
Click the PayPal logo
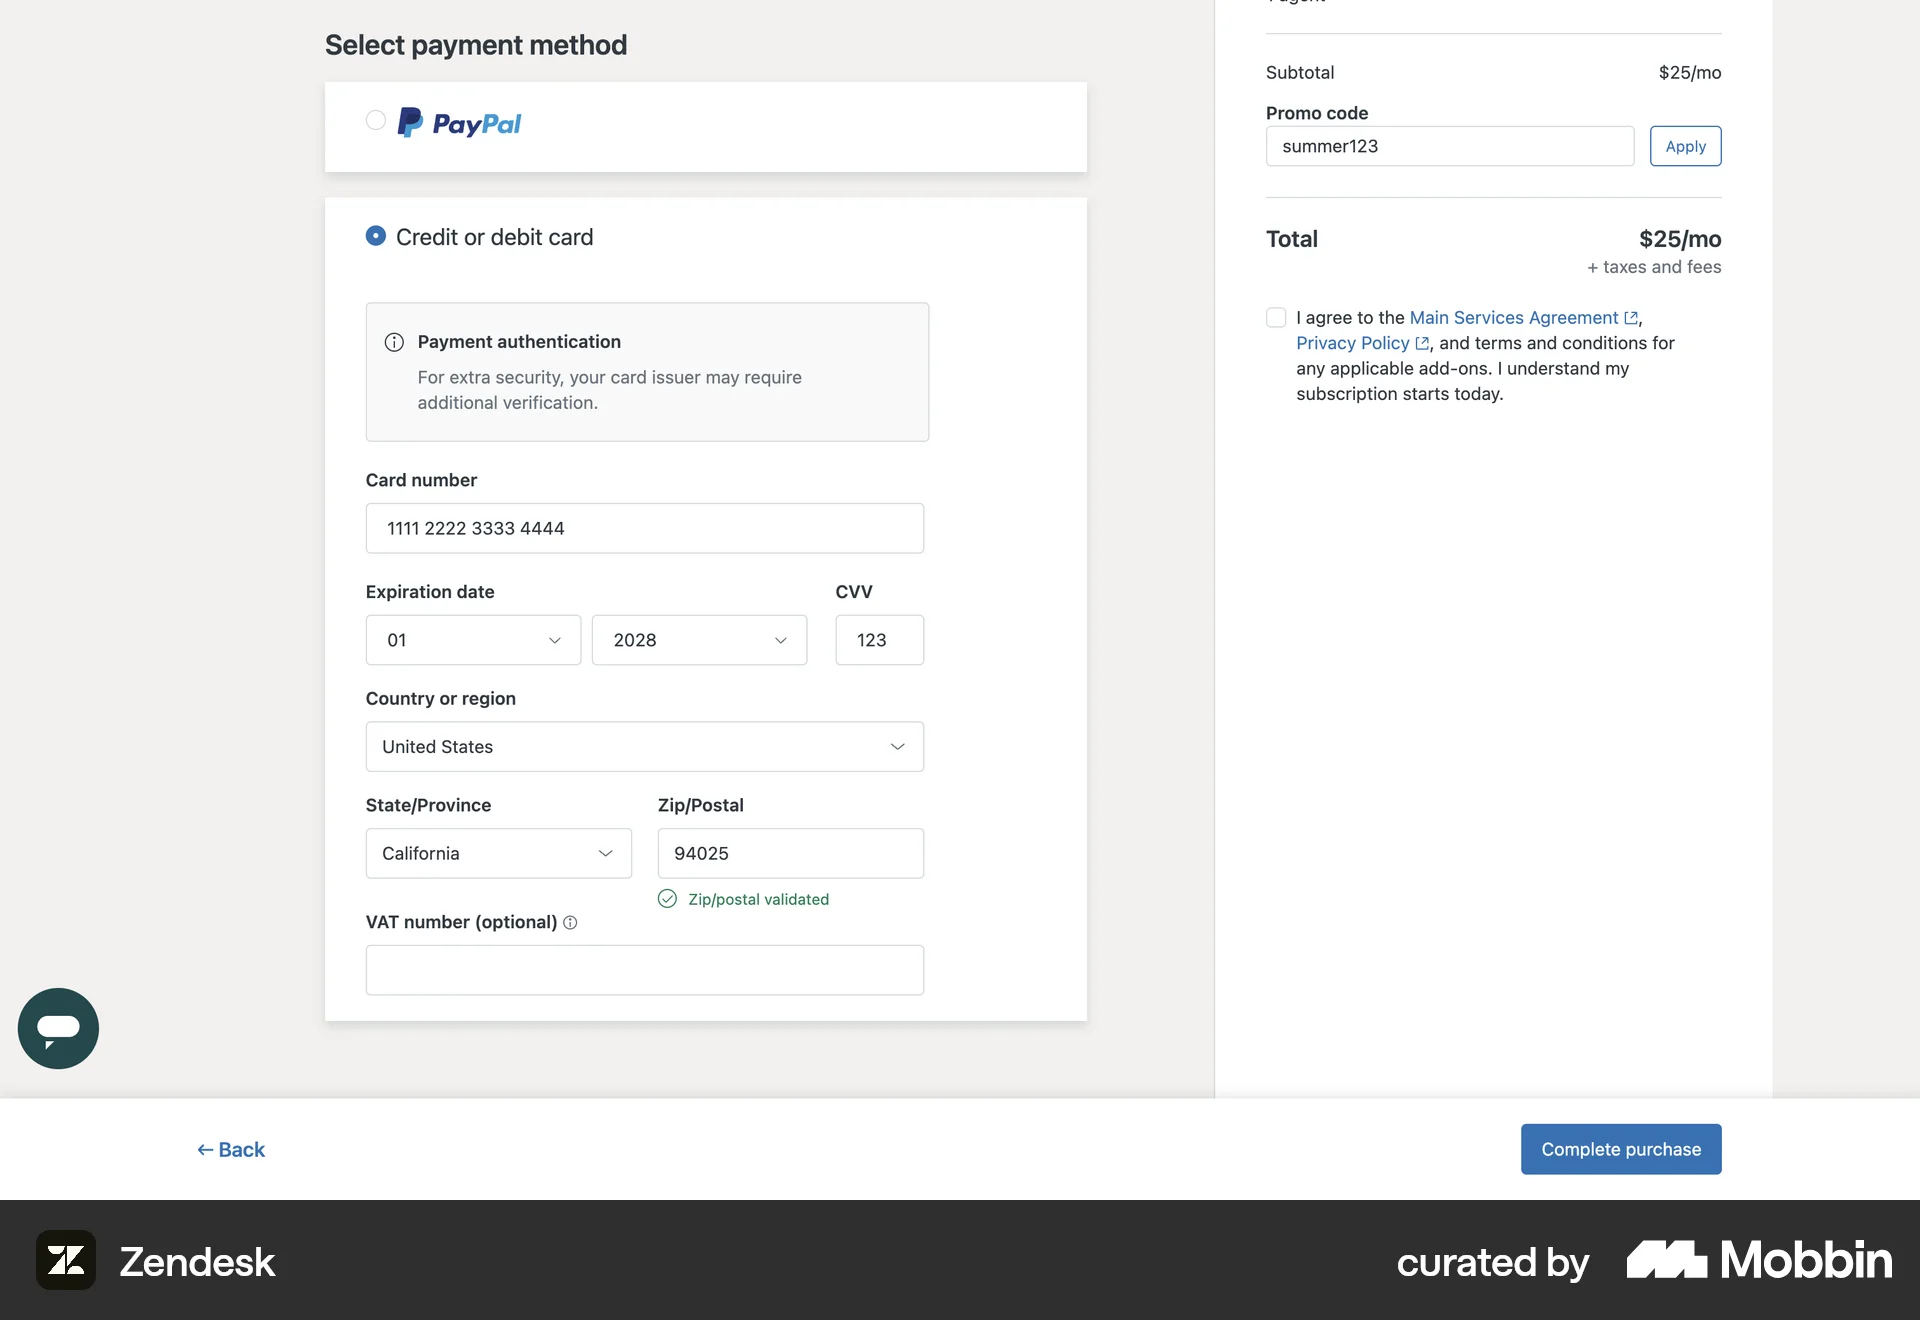pyautogui.click(x=459, y=121)
